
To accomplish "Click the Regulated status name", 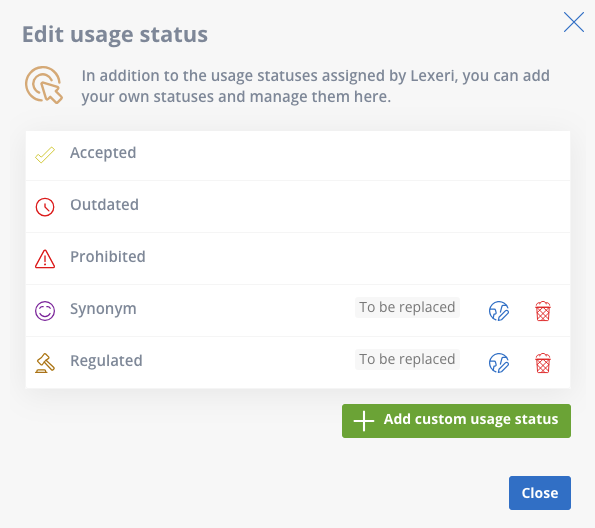I will [x=106, y=361].
